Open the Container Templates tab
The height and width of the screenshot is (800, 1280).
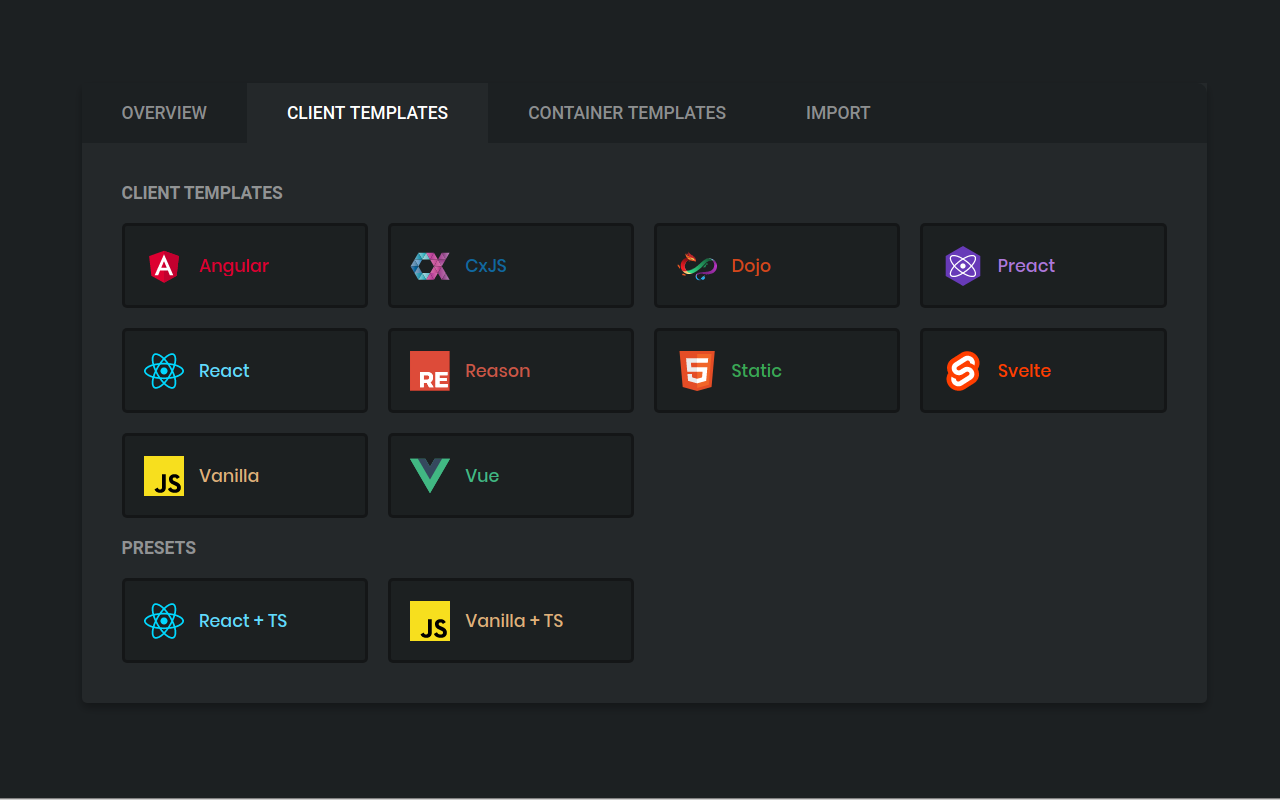(627, 113)
